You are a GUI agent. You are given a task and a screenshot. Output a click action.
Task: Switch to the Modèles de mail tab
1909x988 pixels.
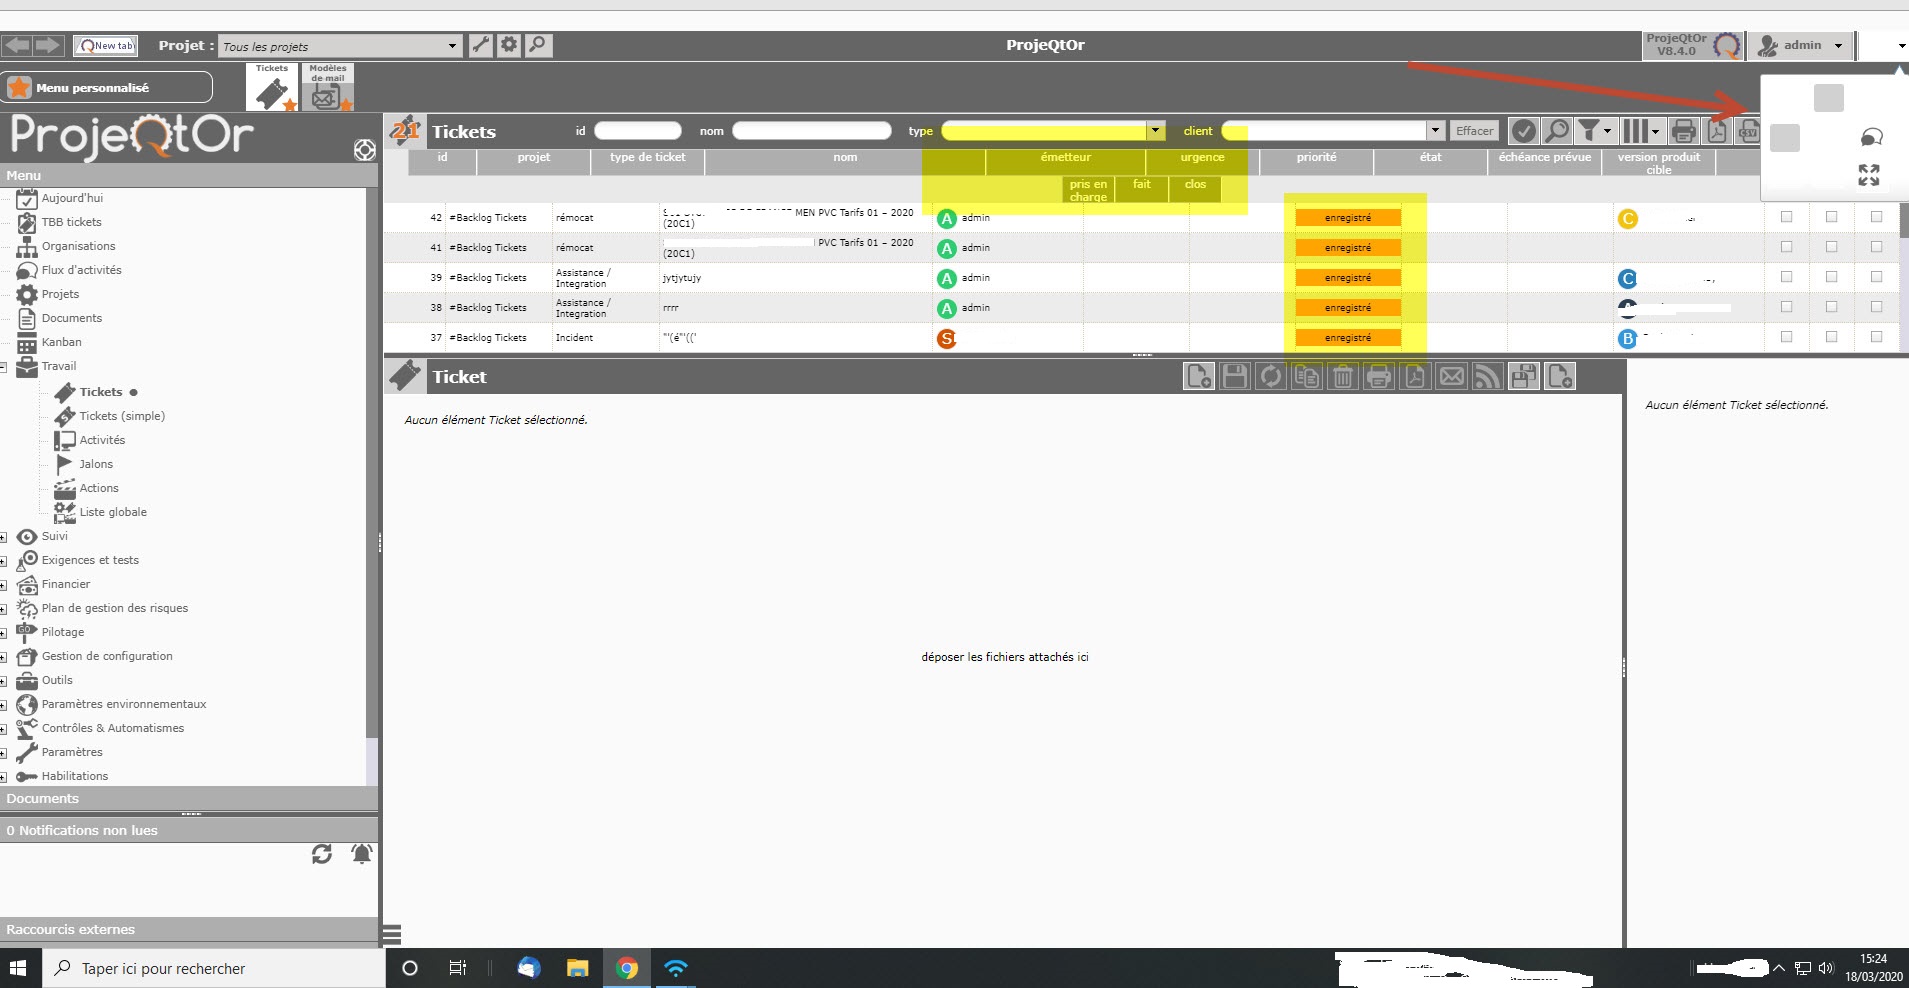(x=328, y=87)
